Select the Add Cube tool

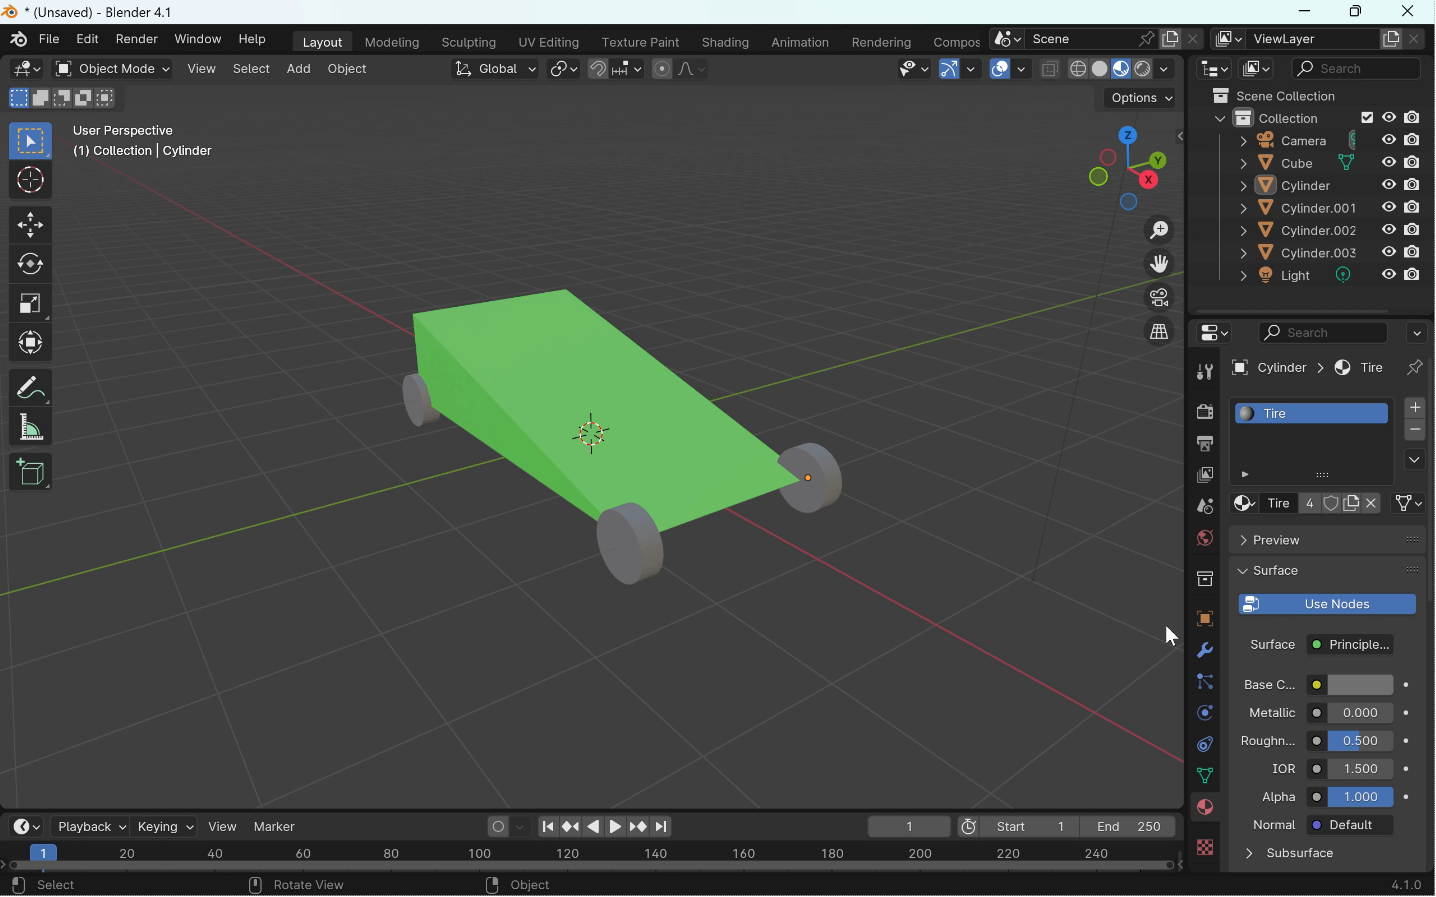[x=30, y=473]
